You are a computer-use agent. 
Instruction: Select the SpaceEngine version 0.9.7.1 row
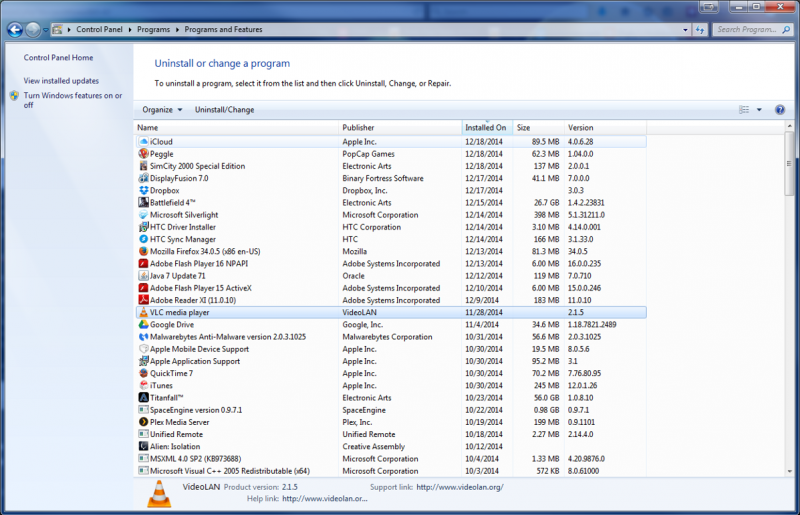click(x=391, y=410)
